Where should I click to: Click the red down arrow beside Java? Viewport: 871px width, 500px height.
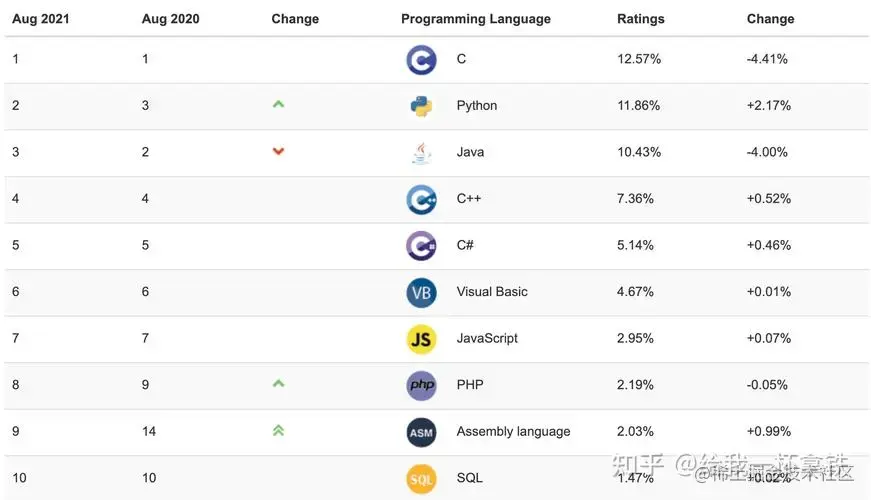point(278,151)
